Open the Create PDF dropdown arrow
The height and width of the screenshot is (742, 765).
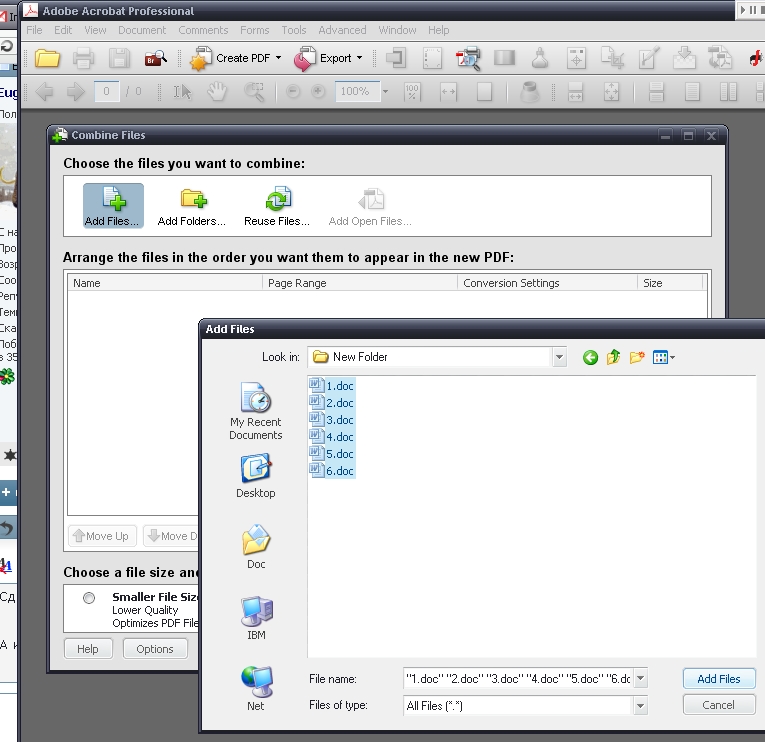pyautogui.click(x=279, y=58)
